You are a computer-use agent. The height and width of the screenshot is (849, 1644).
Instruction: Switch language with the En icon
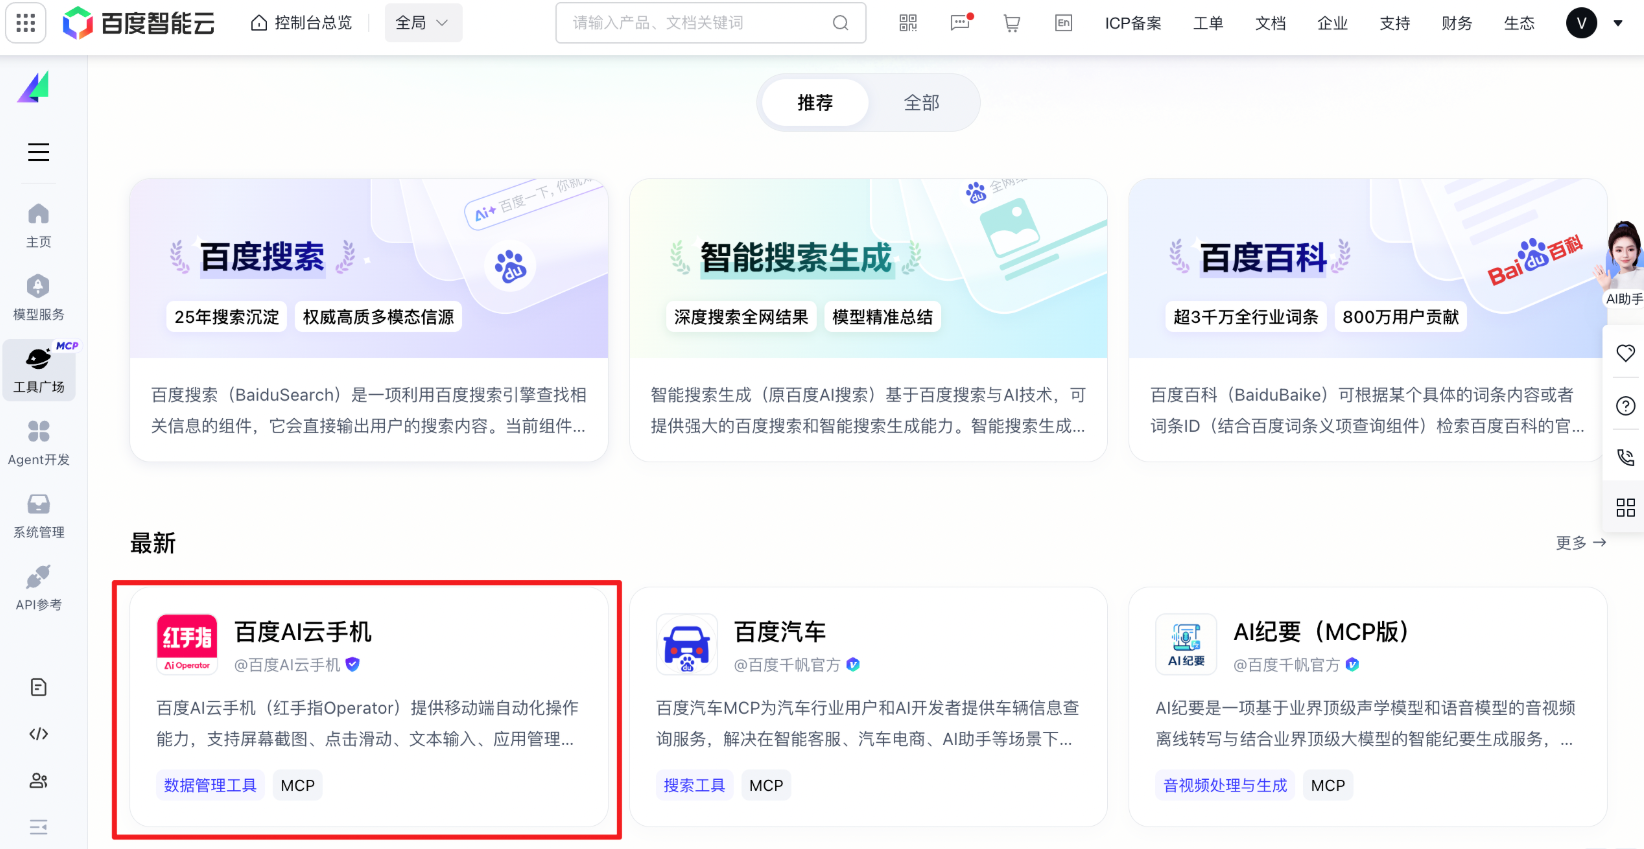(1063, 23)
